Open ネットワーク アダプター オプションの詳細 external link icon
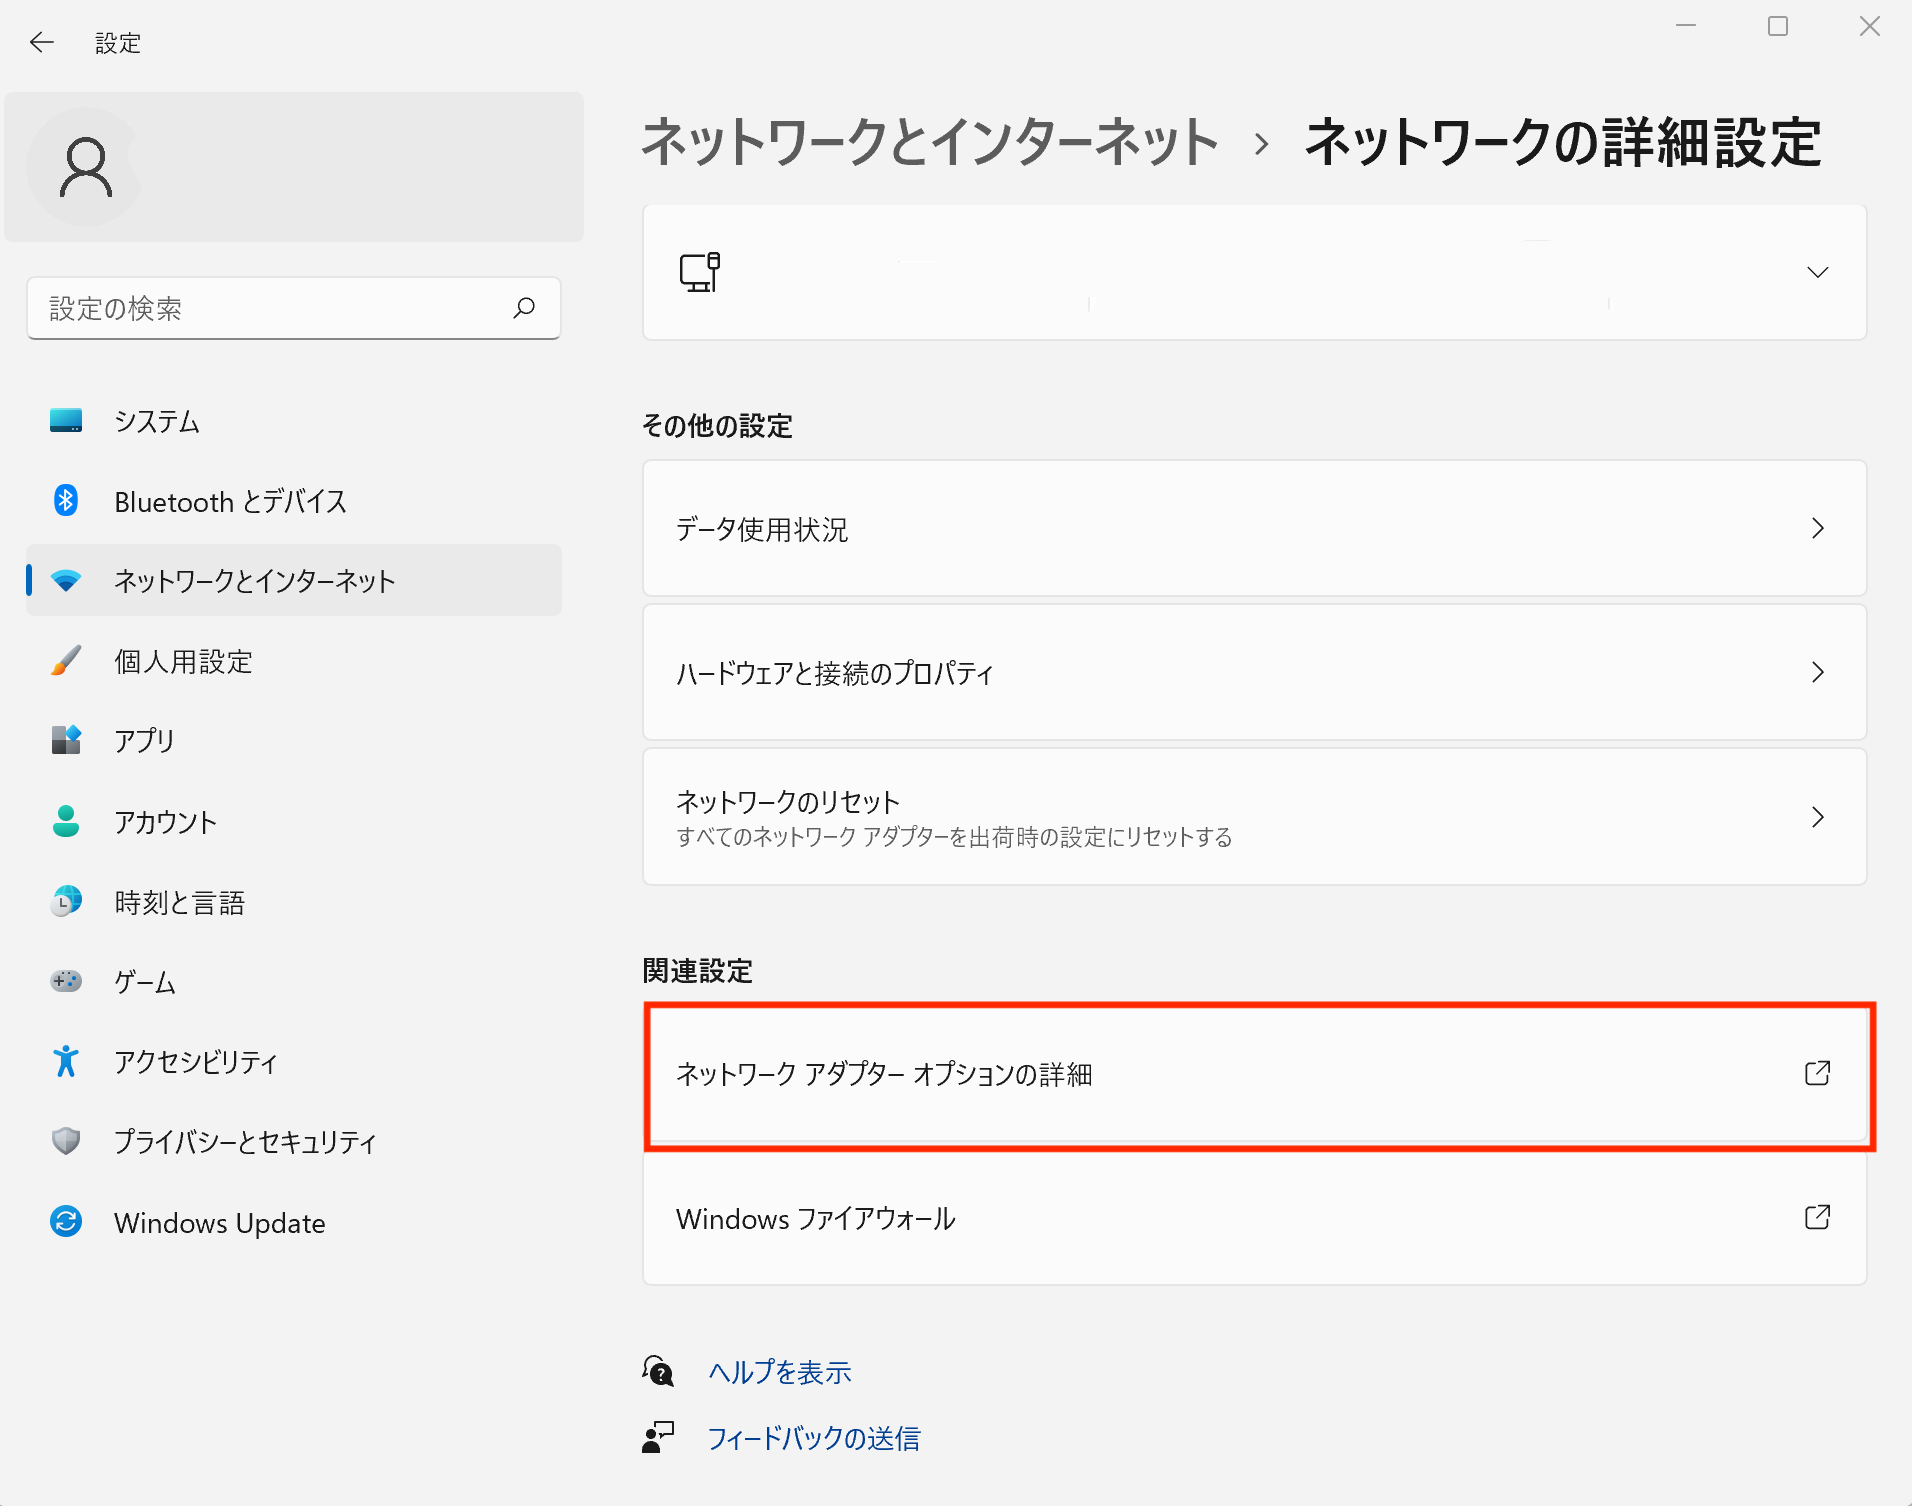The height and width of the screenshot is (1506, 1912). click(x=1817, y=1073)
